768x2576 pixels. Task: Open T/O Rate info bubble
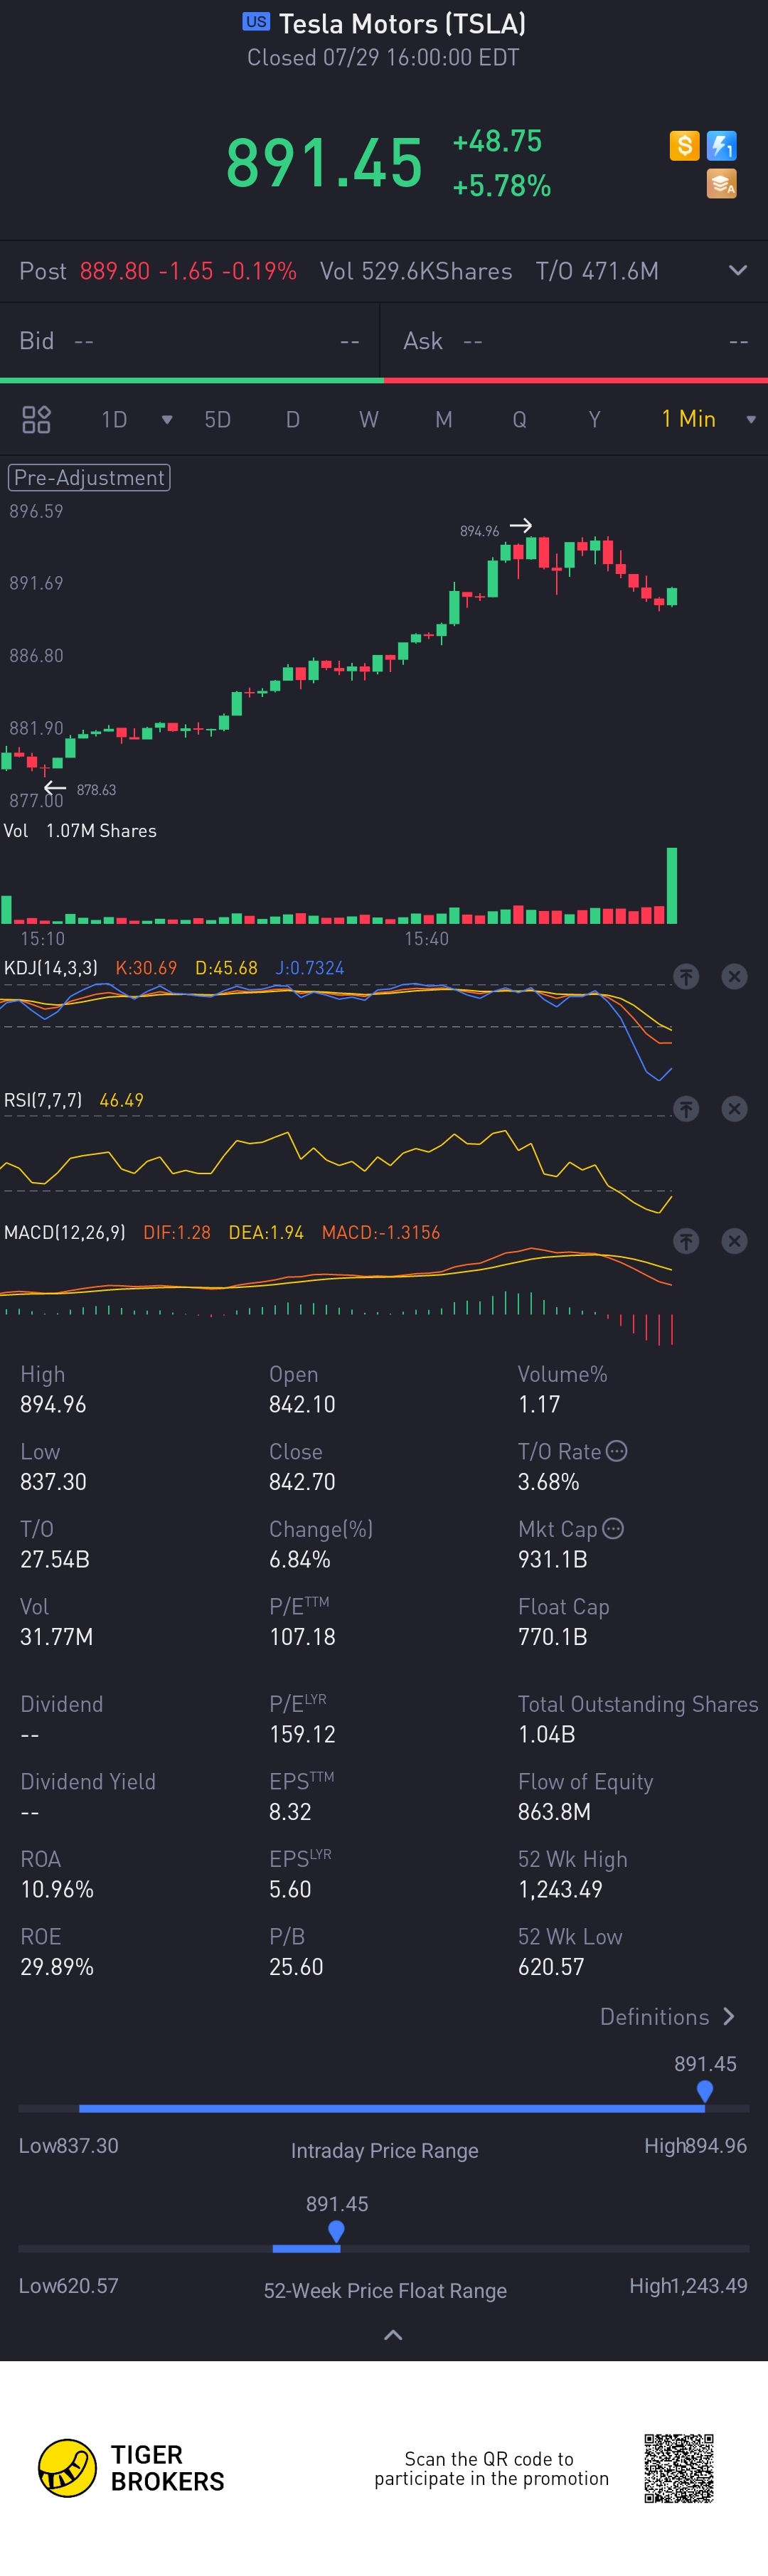tap(617, 1451)
